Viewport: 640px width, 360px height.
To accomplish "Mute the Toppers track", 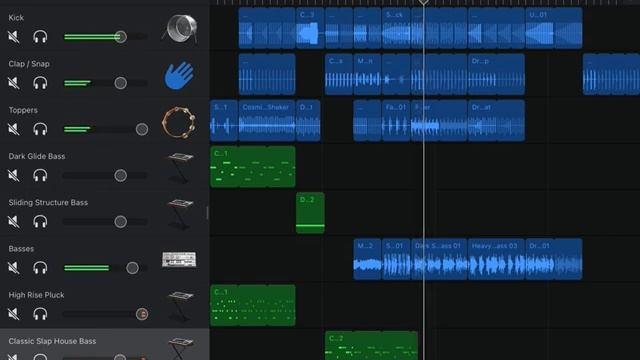I will click(14, 129).
